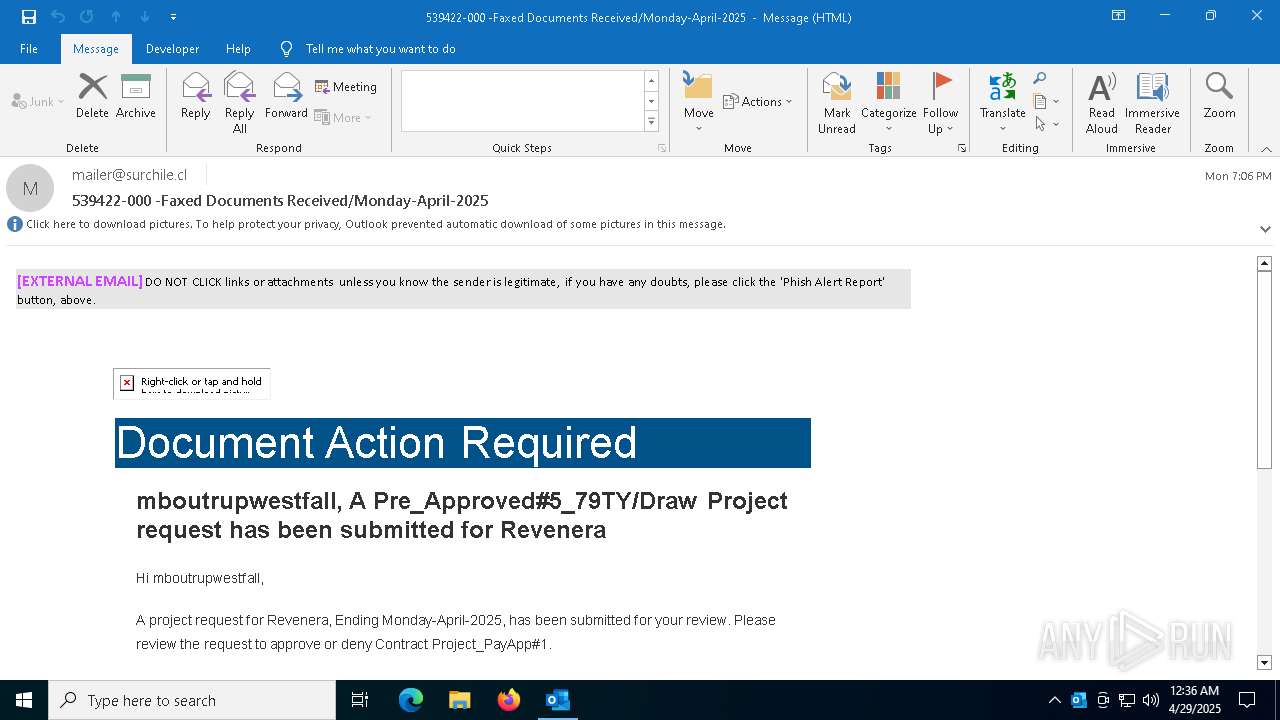This screenshot has width=1280, height=720.
Task: Show hidden system tray icons
Action: [x=1055, y=700]
